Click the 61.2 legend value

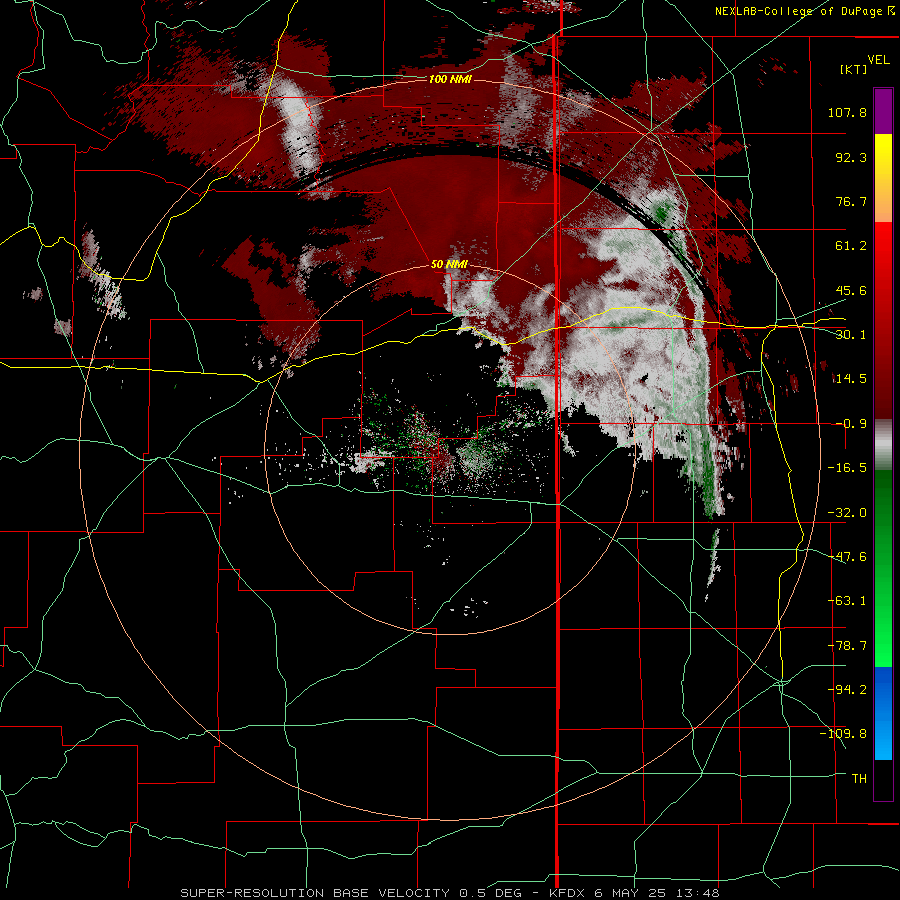[x=851, y=246]
